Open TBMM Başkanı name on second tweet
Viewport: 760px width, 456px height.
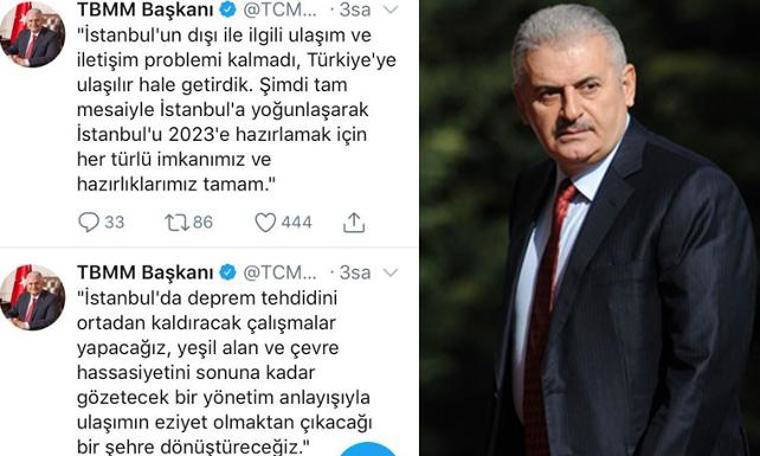tap(145, 272)
